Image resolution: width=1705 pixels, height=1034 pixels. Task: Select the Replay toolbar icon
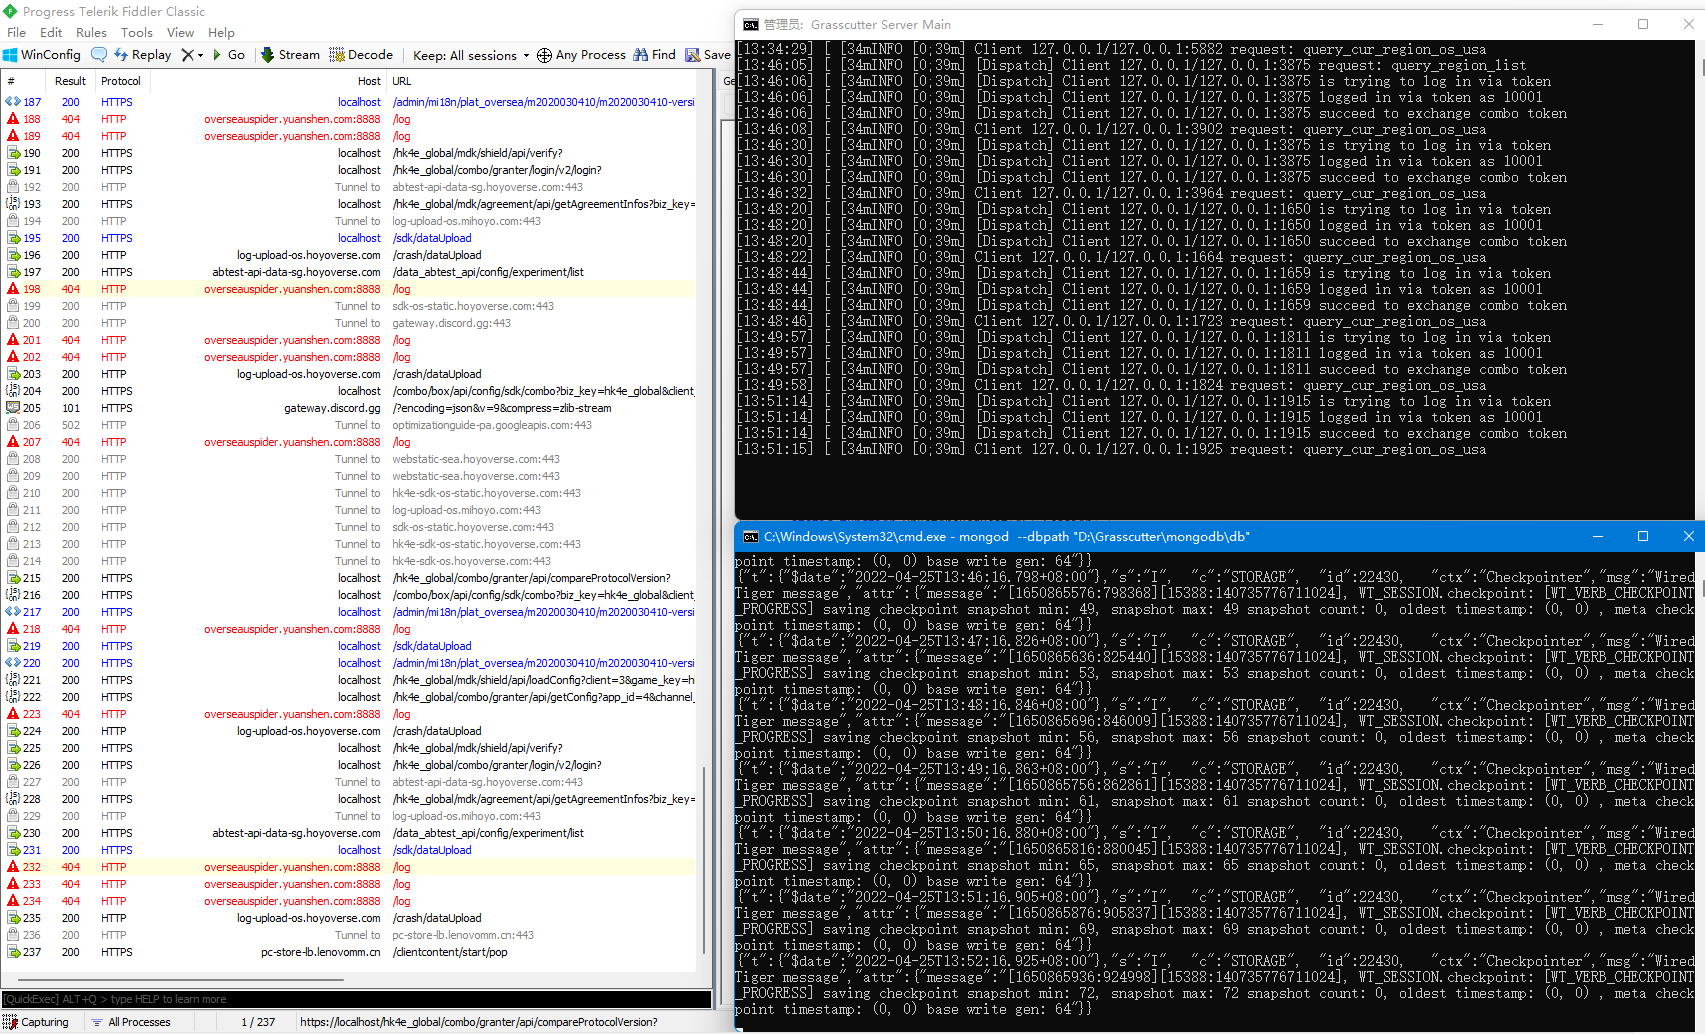[x=142, y=54]
